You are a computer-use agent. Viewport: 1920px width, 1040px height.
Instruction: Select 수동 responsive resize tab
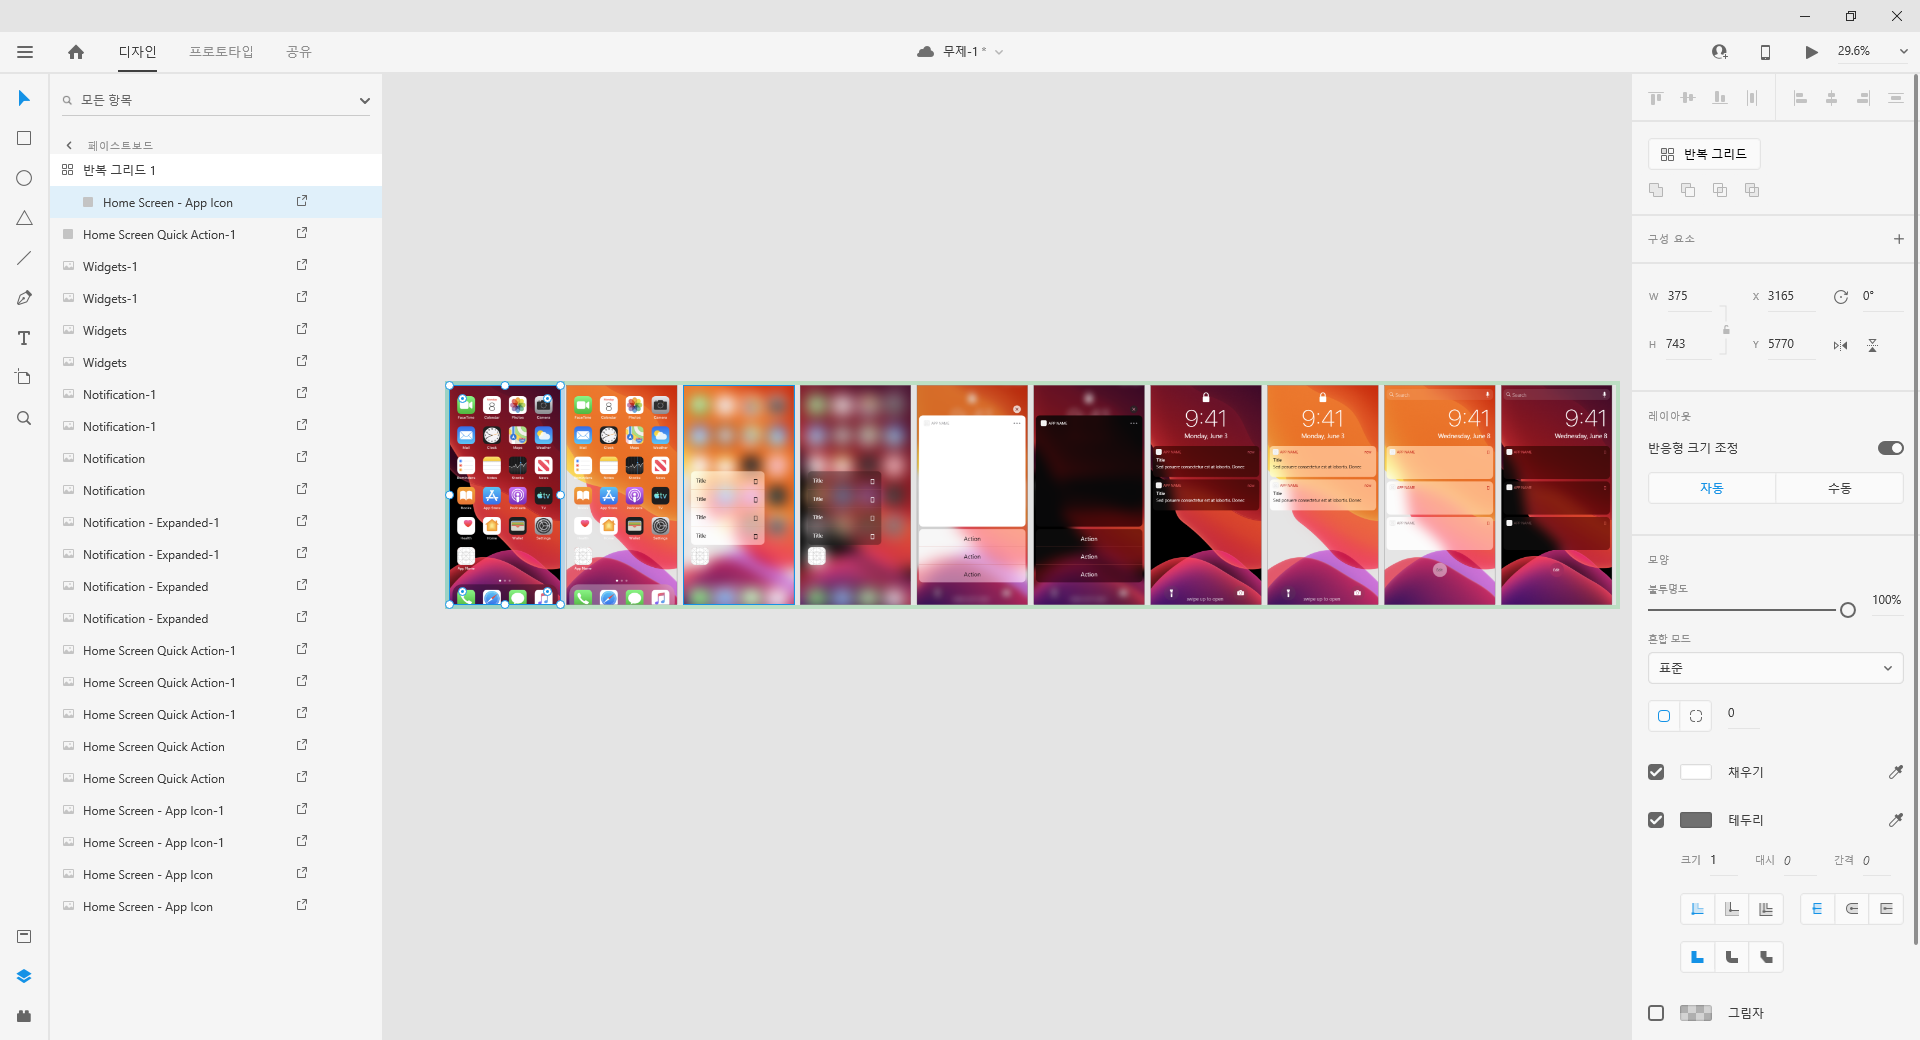pyautogui.click(x=1839, y=488)
